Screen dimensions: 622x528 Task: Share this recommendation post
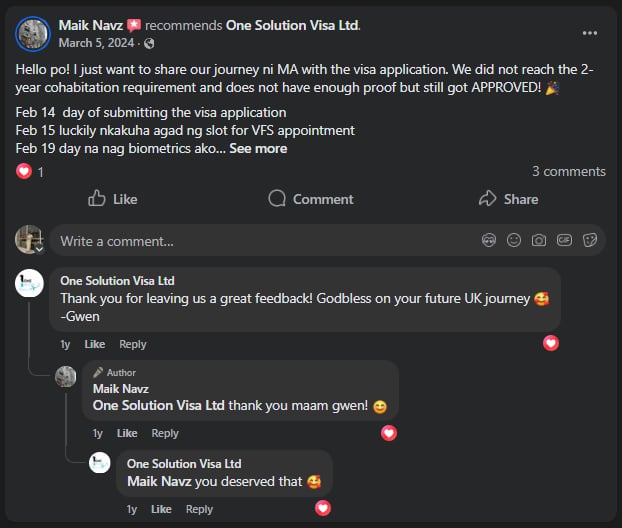tap(508, 199)
